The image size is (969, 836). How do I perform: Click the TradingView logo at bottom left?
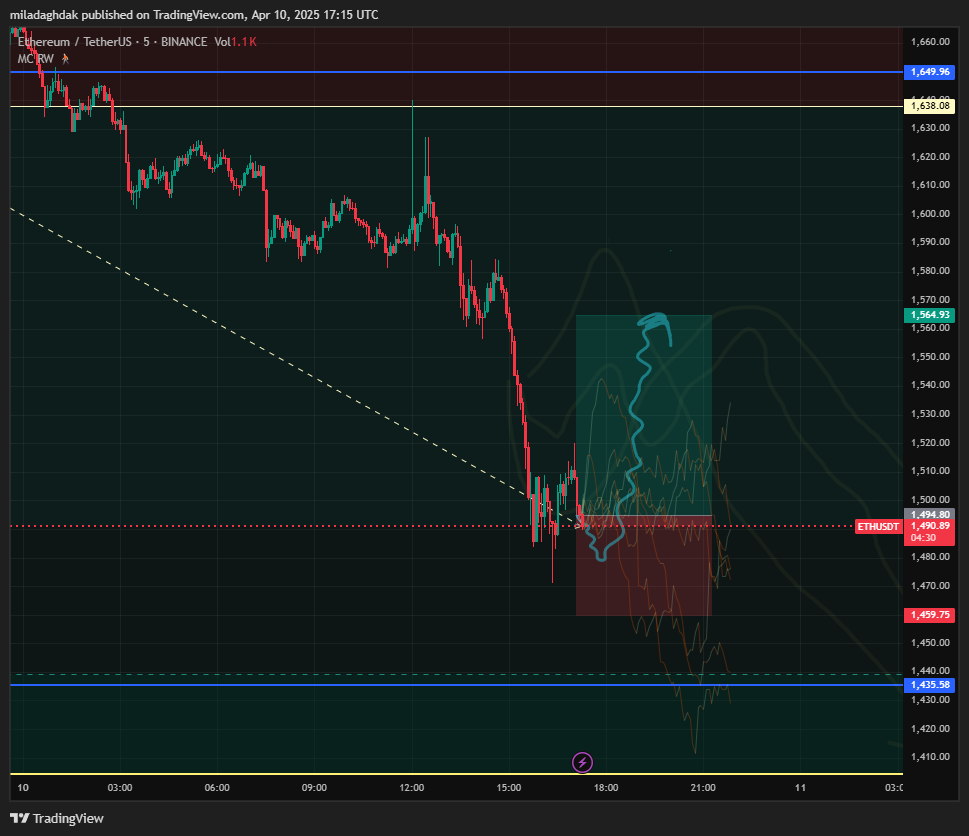point(57,818)
